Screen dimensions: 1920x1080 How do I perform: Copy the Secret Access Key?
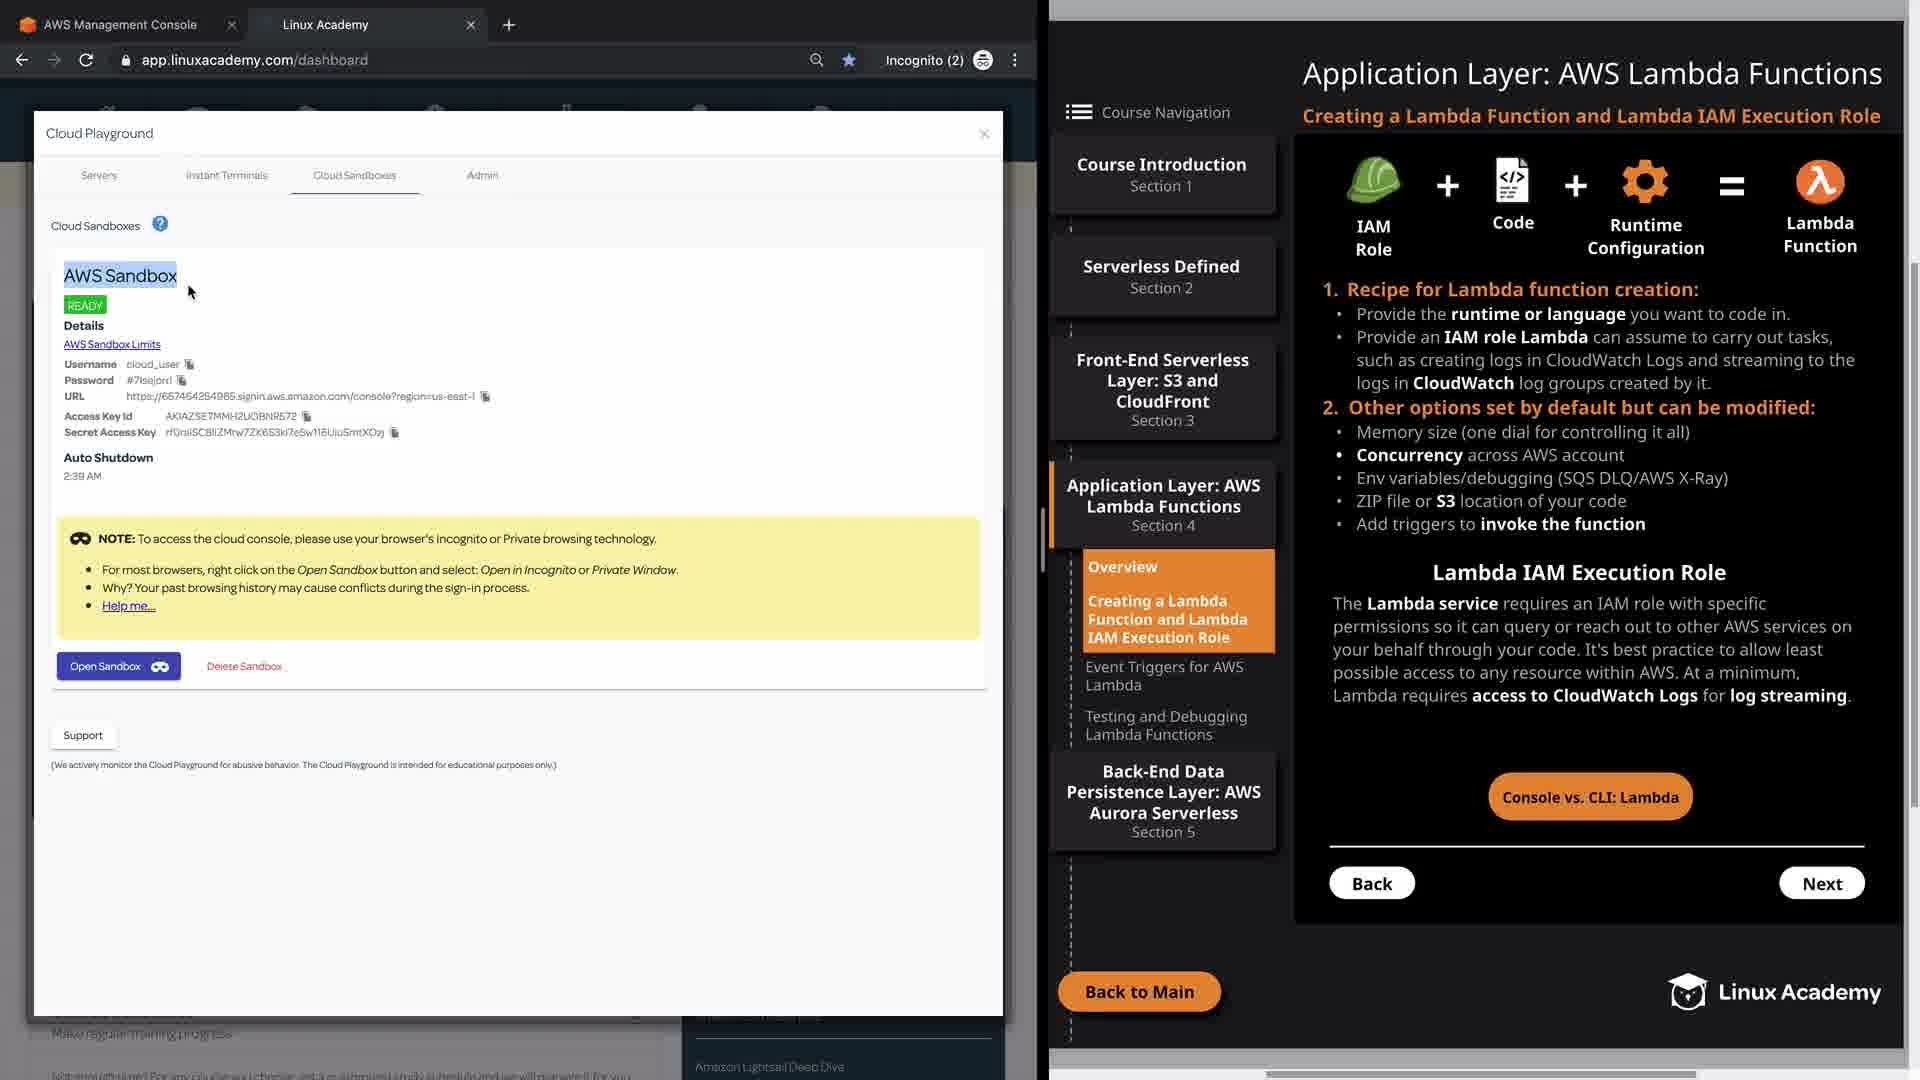tap(394, 433)
